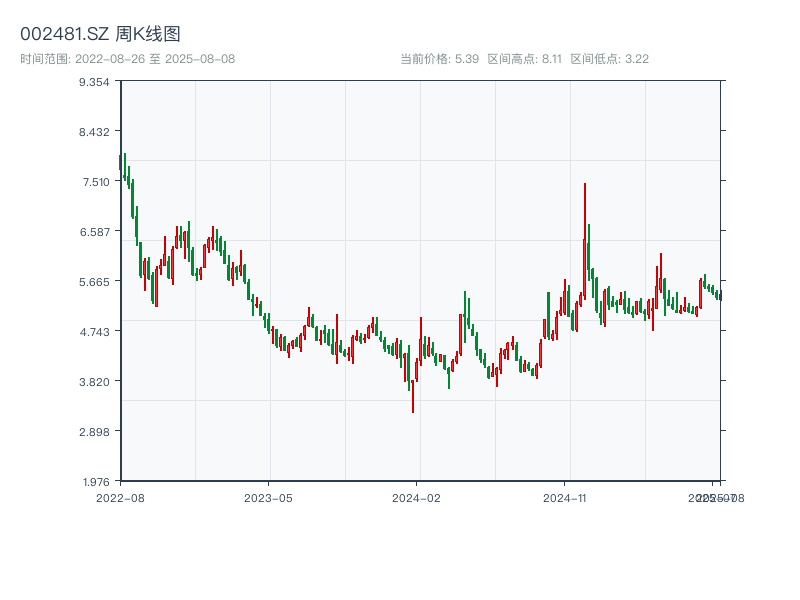Click the y-axis label 9.354
The image size is (800, 600).
pyautogui.click(x=94, y=82)
